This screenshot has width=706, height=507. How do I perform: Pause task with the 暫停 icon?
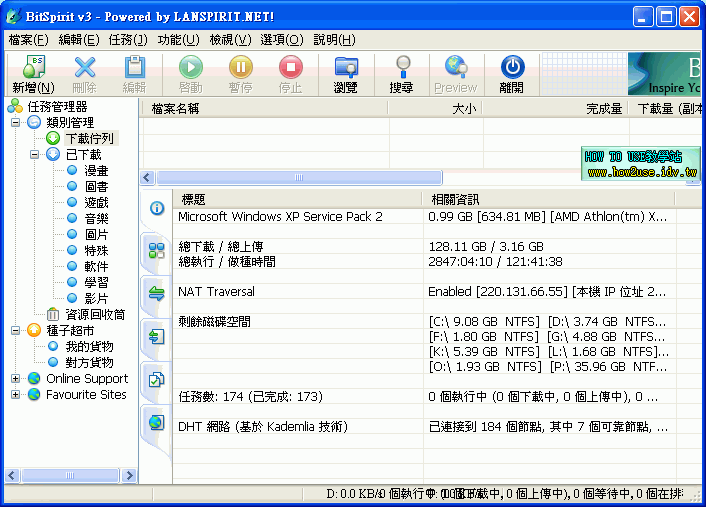pos(241,67)
